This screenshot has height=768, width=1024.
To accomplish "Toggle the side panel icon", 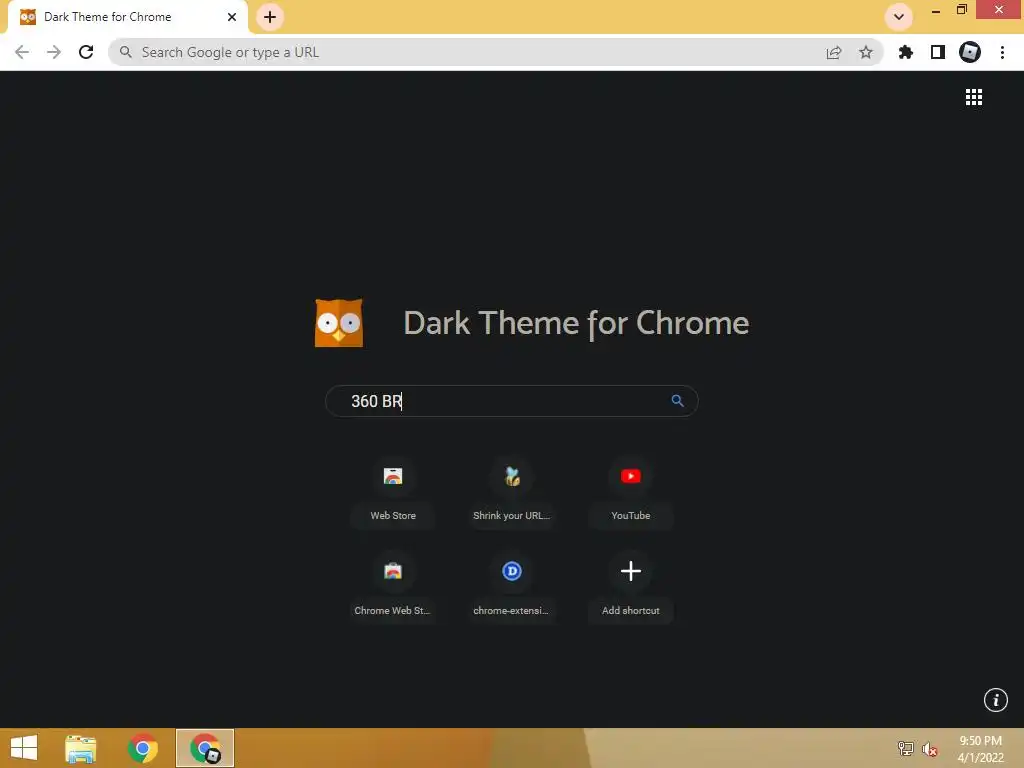I will pyautogui.click(x=938, y=52).
